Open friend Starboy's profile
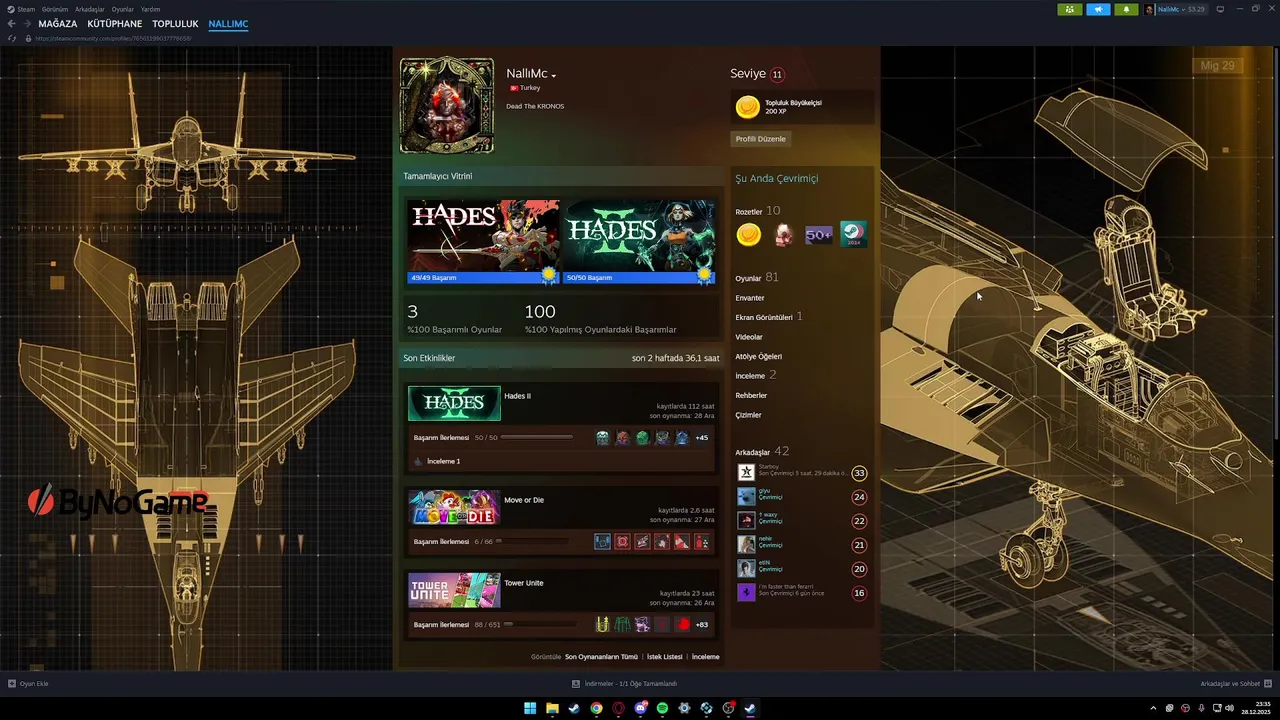1280x720 pixels. pos(802,472)
